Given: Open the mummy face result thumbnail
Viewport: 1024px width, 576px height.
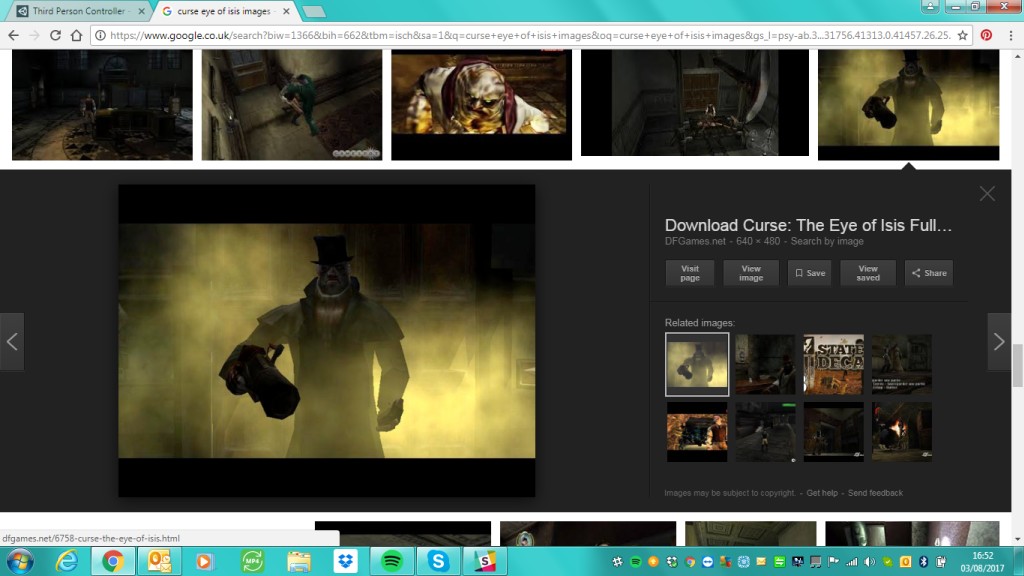Looking at the screenshot, I should click(x=481, y=104).
